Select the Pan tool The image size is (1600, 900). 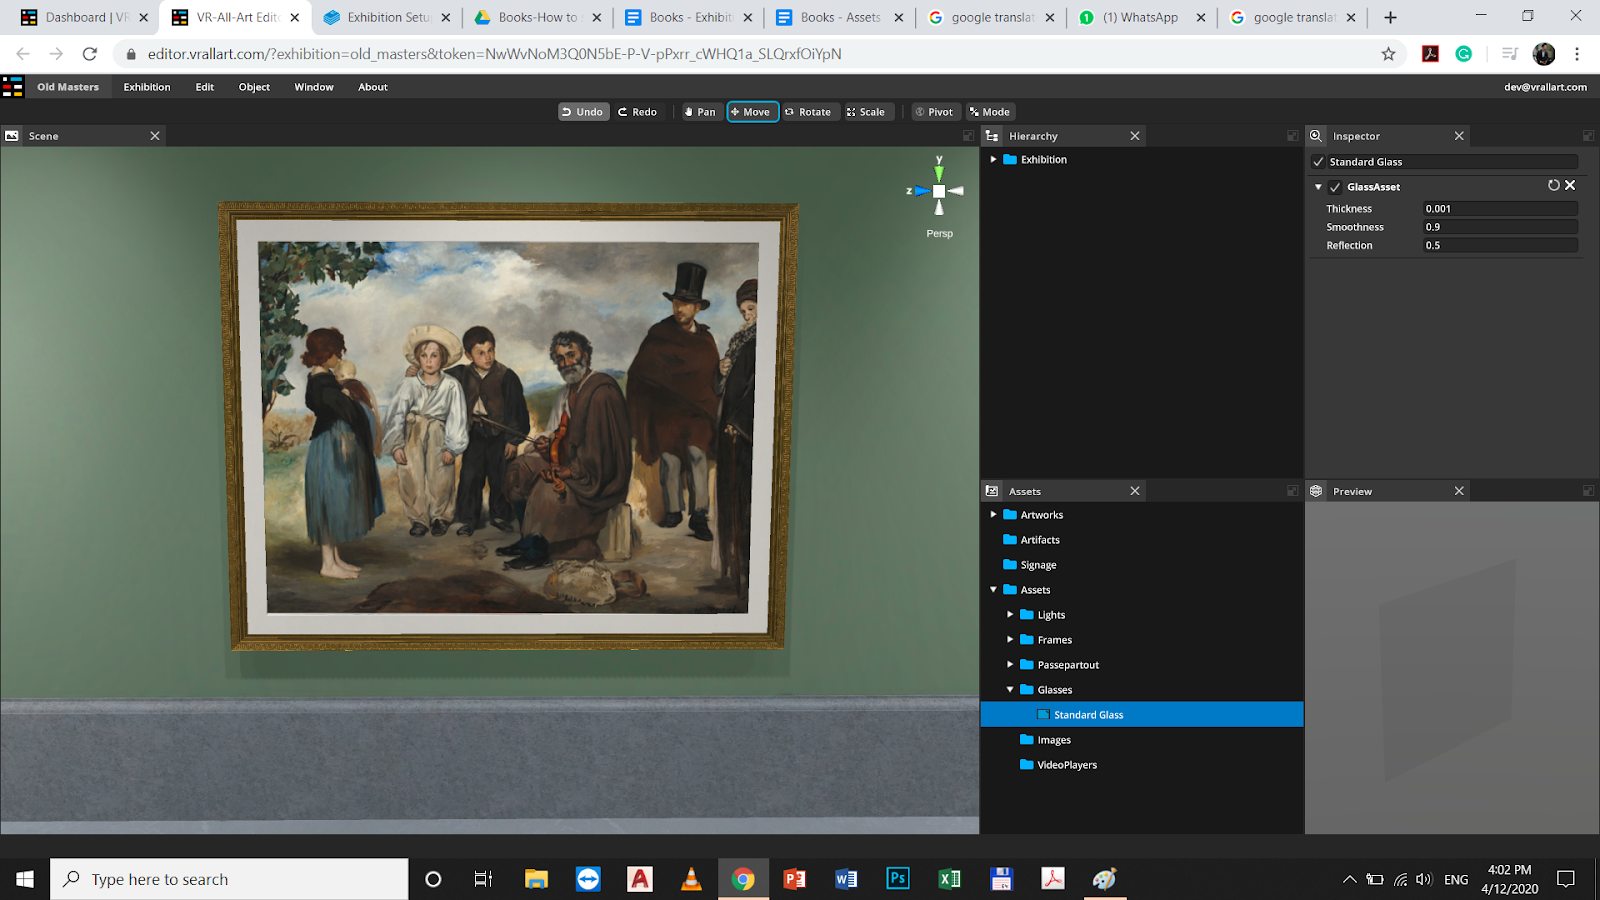[700, 112]
